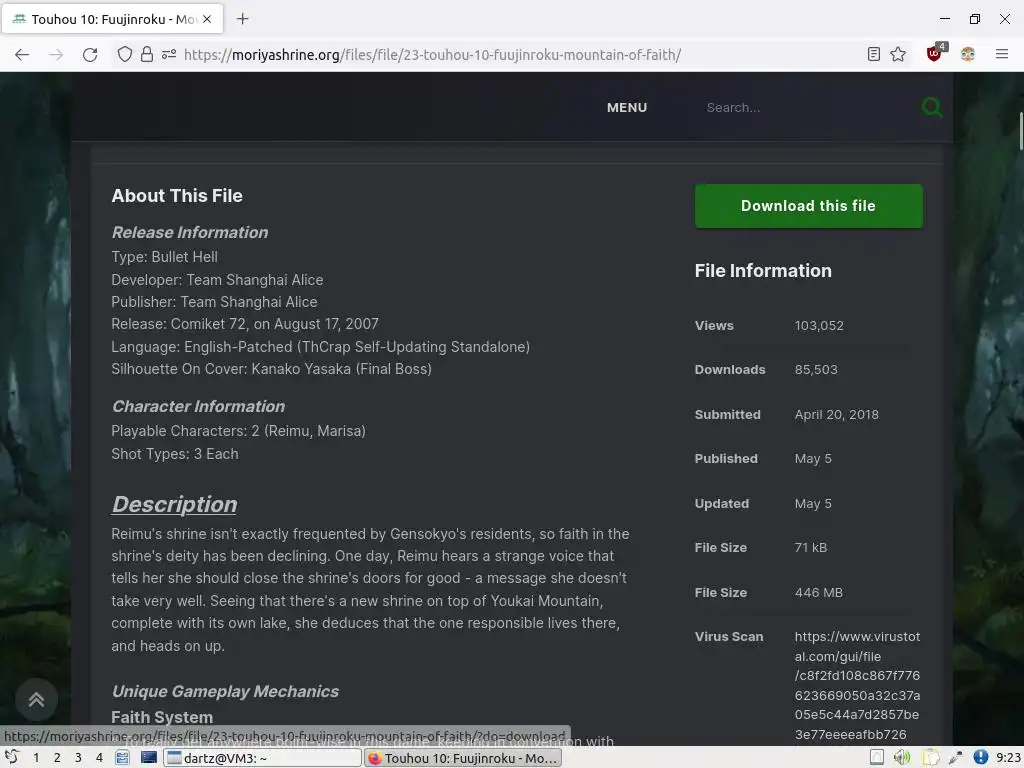The width and height of the screenshot is (1024, 768).
Task: Switch to workspace 3
Action: (x=78, y=758)
